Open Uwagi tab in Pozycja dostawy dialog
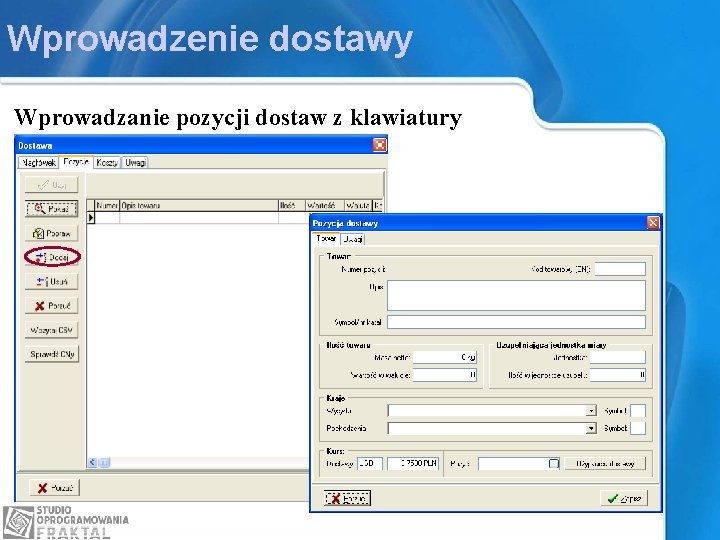This screenshot has width=720, height=540. [353, 239]
